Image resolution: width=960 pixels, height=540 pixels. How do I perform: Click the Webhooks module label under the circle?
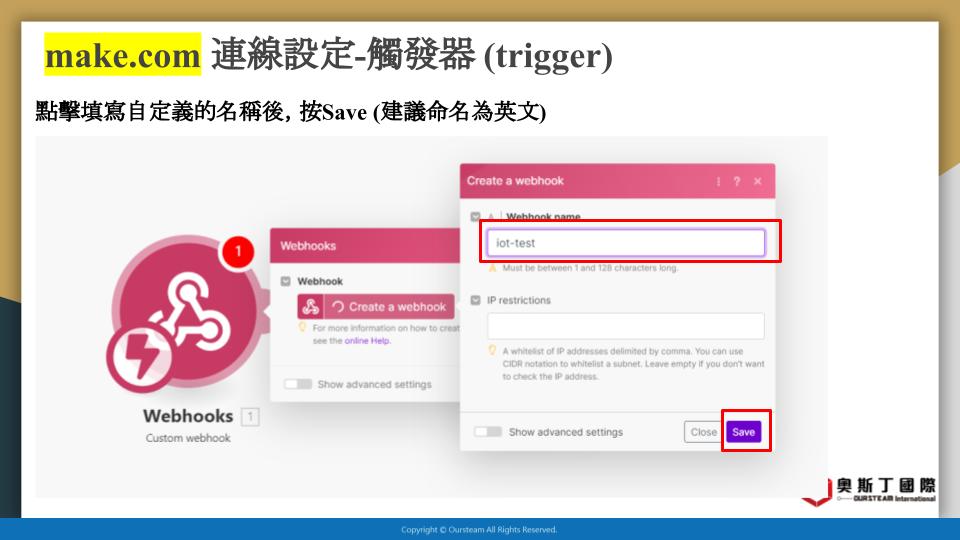click(188, 416)
